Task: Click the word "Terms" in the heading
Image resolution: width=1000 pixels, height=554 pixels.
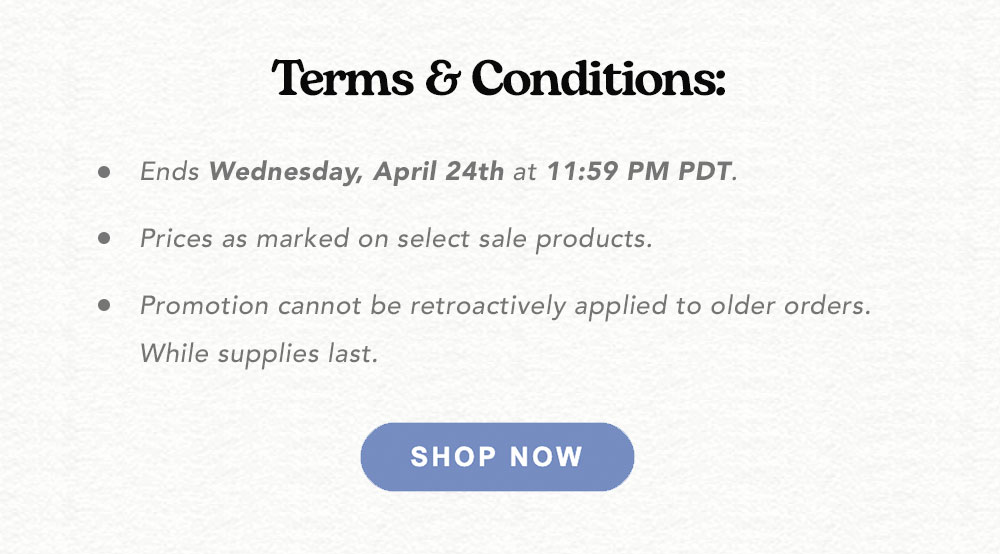Action: point(342,78)
